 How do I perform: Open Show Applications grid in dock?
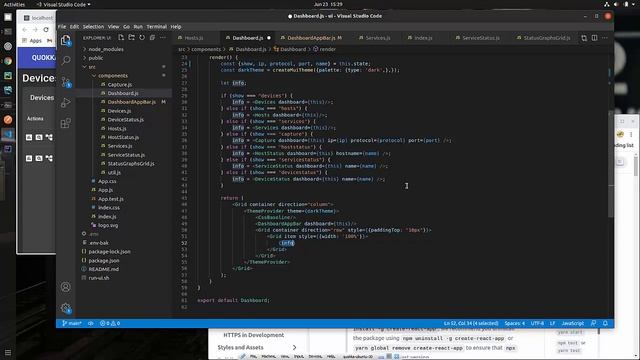[8, 353]
